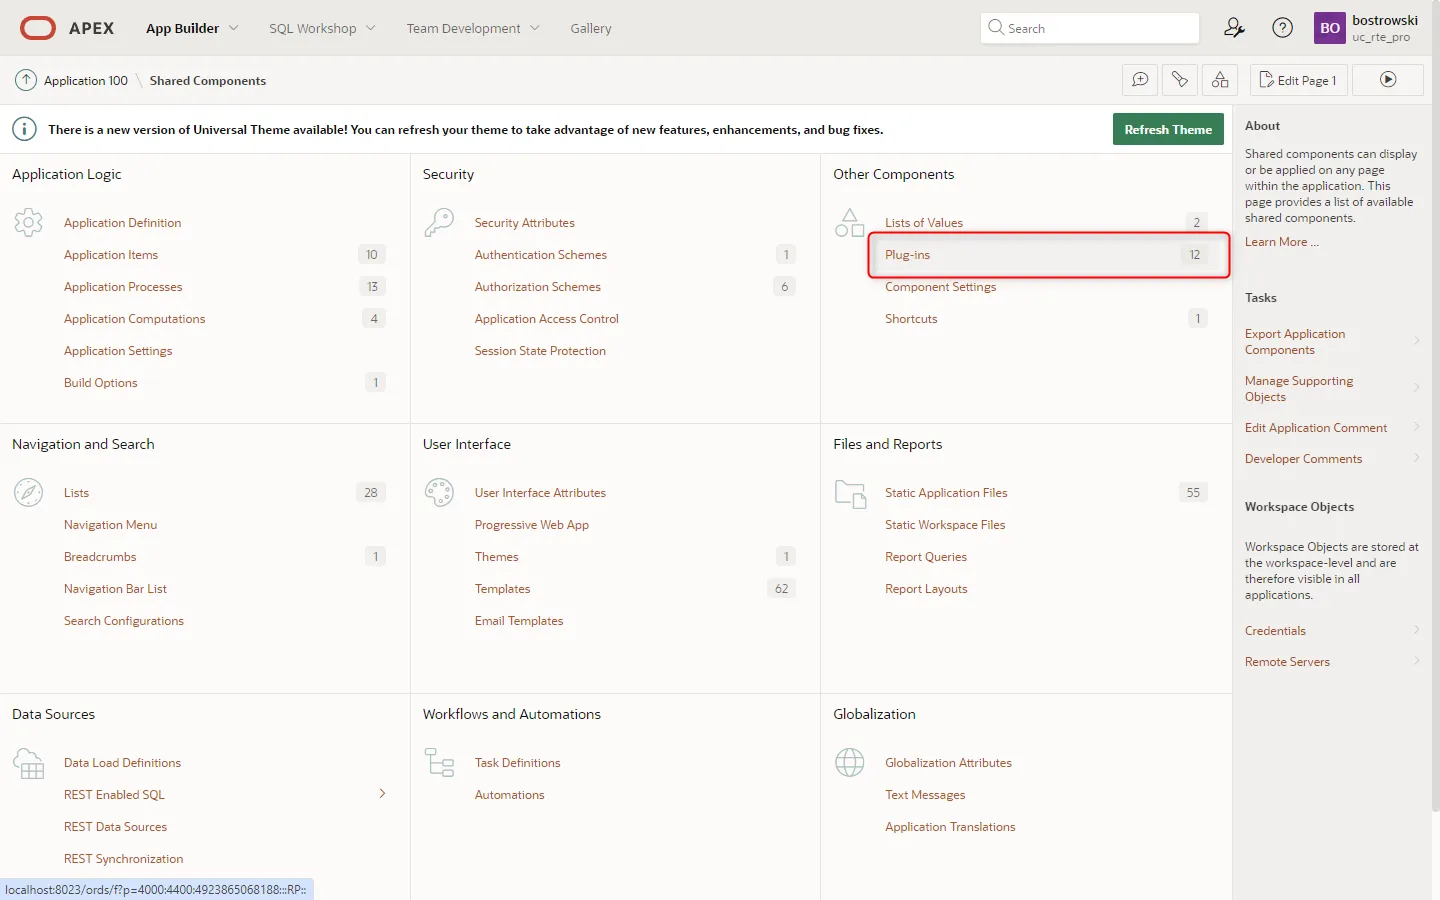This screenshot has width=1440, height=900.
Task: Expand the REST Enabled SQL chevron
Action: [382, 794]
